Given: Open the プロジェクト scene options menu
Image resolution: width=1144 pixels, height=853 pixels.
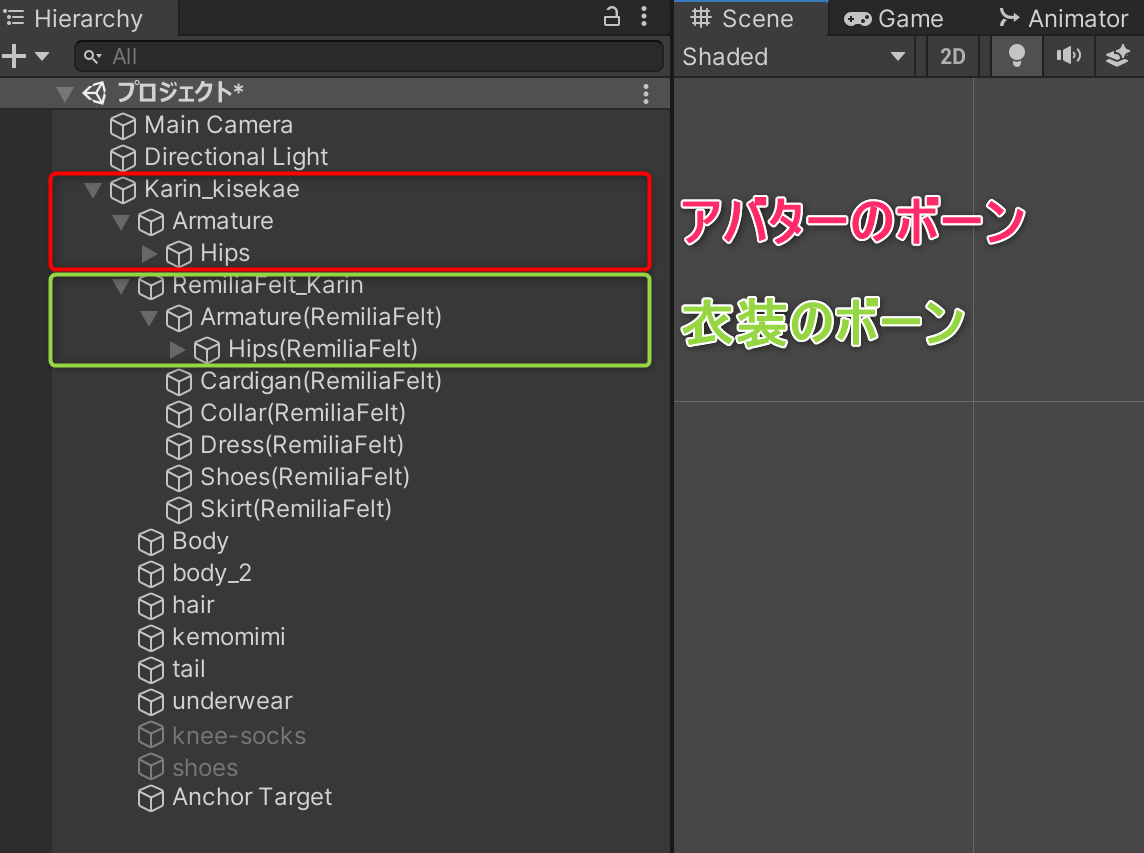Looking at the screenshot, I should click(646, 93).
